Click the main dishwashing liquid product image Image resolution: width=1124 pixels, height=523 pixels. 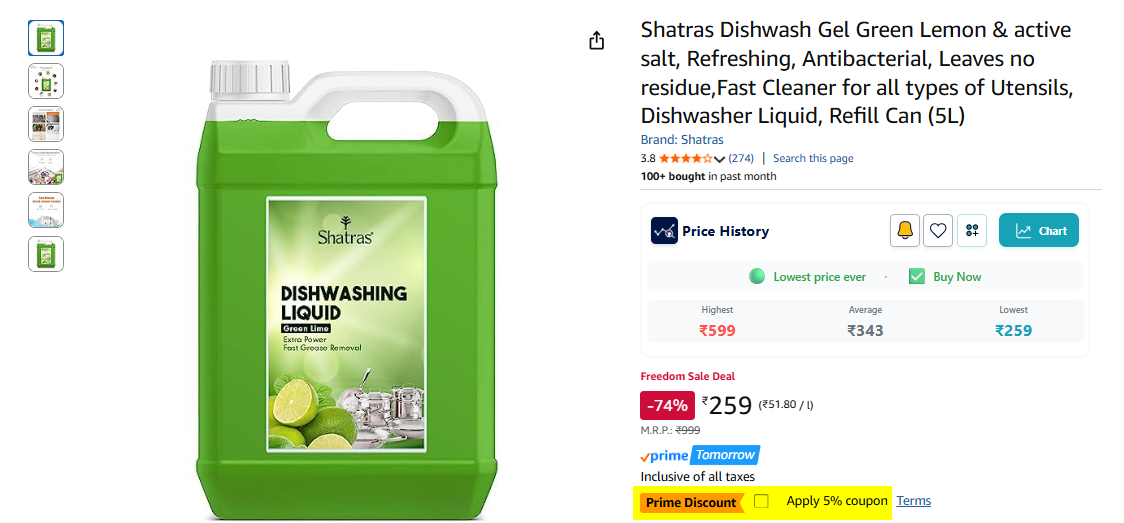[x=347, y=290]
